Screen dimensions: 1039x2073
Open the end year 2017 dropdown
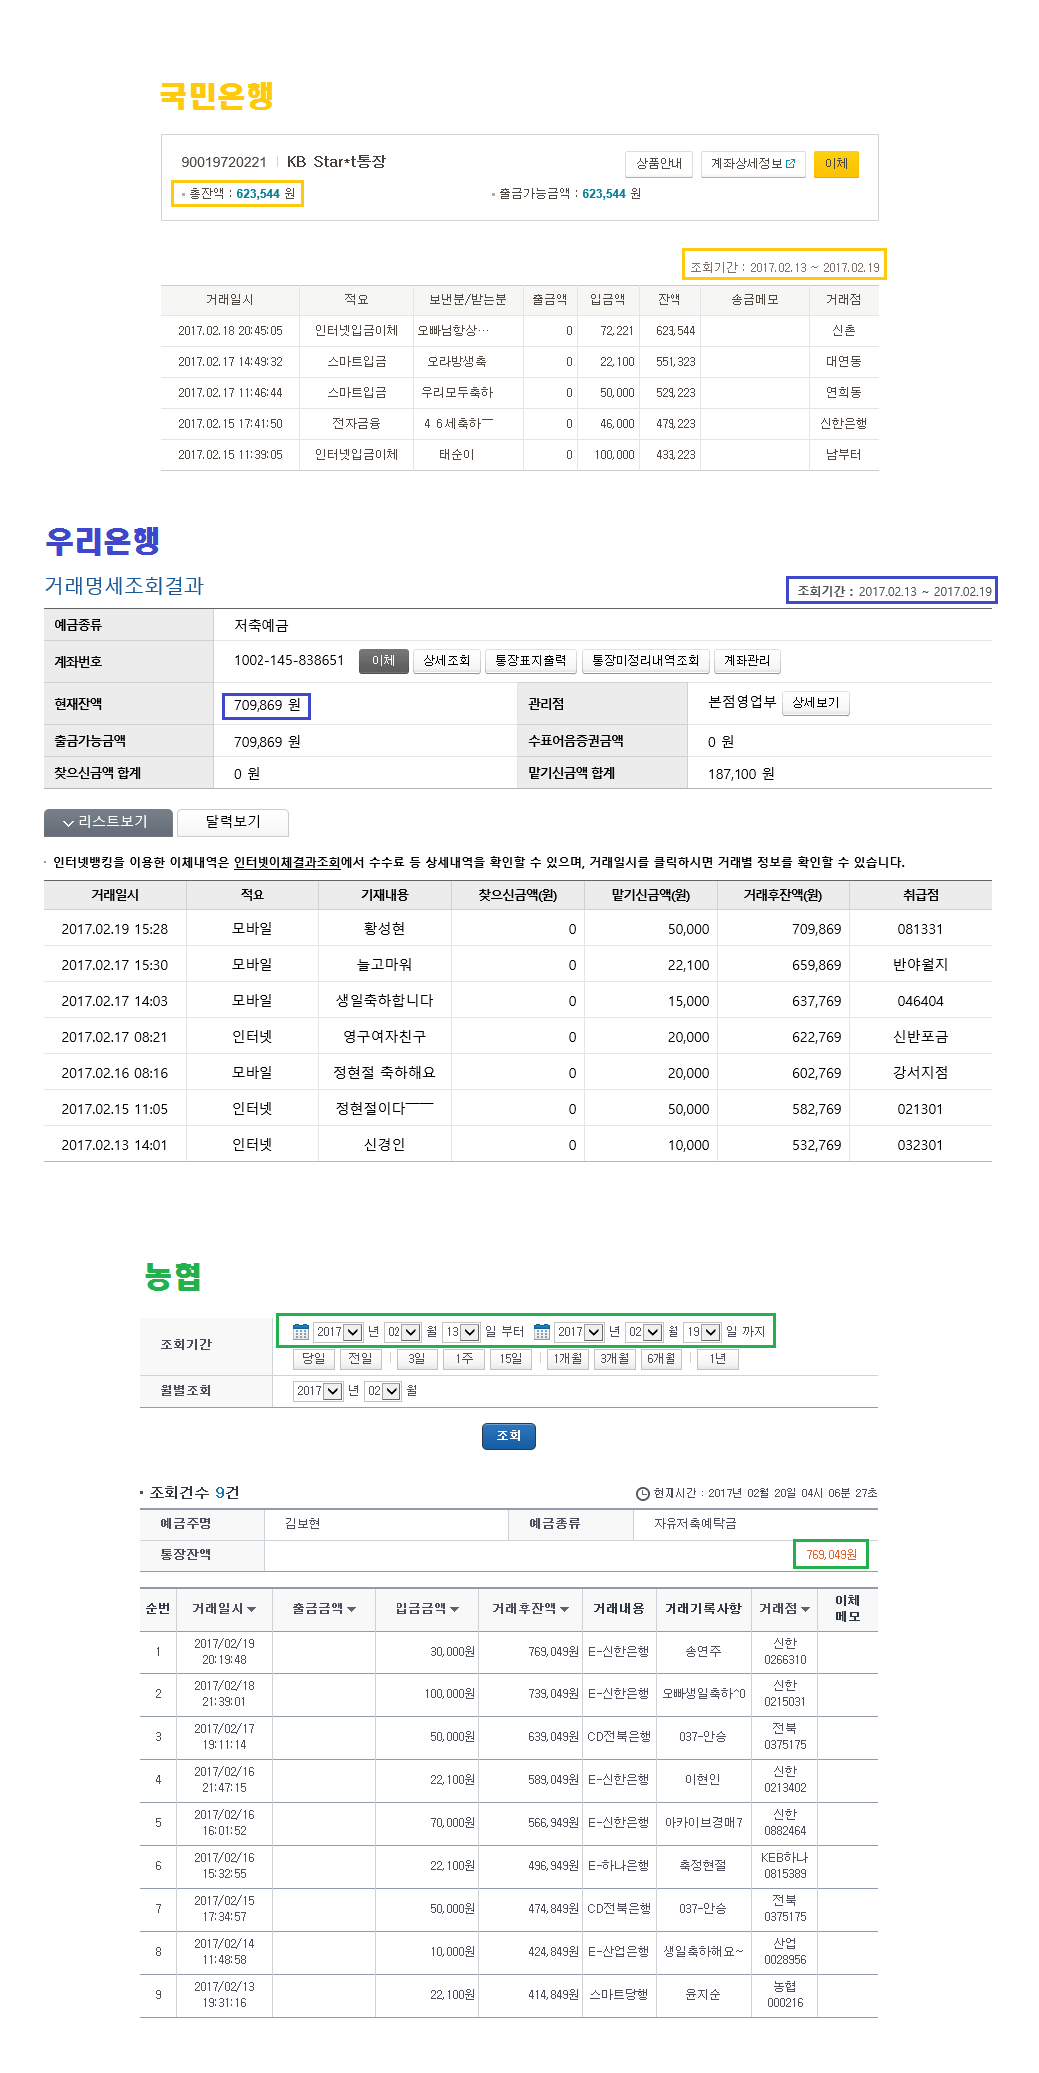coord(580,1332)
